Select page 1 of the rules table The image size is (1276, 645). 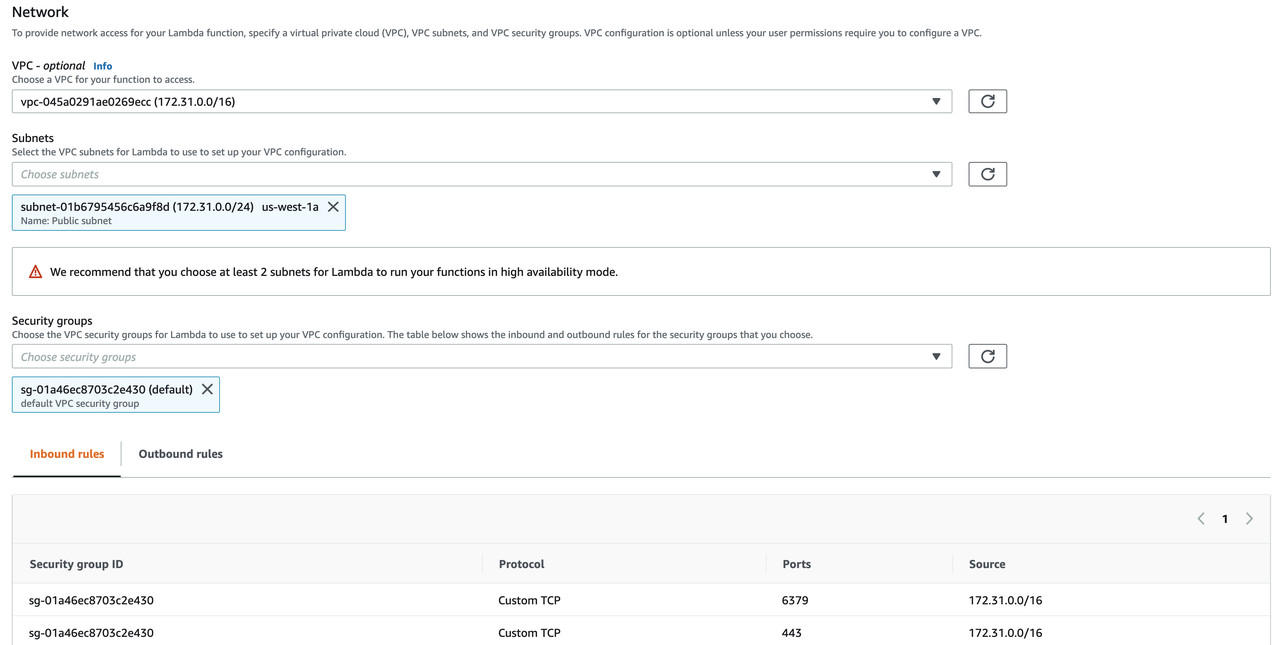pos(1225,518)
